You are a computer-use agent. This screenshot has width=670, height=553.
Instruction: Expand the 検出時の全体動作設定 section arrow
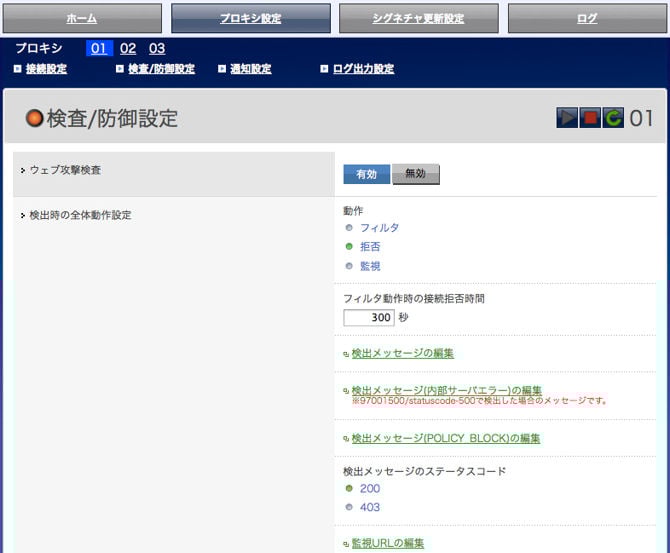coord(22,216)
